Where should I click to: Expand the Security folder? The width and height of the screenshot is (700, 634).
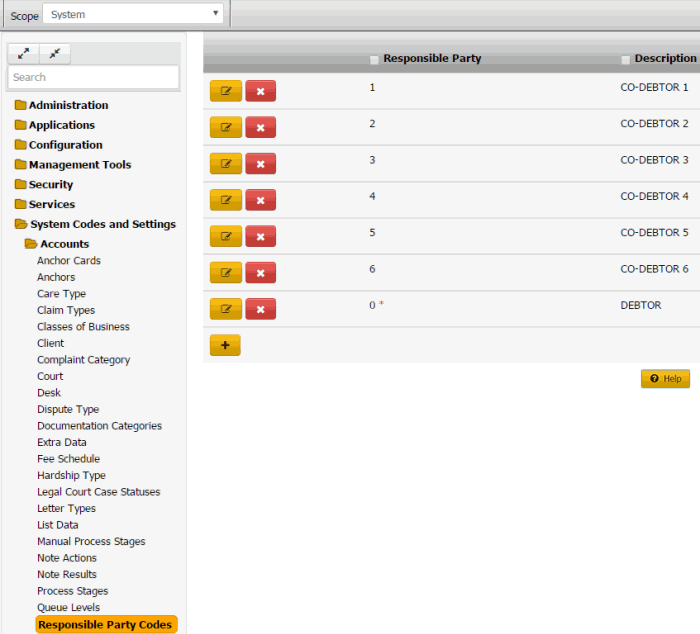(x=50, y=184)
